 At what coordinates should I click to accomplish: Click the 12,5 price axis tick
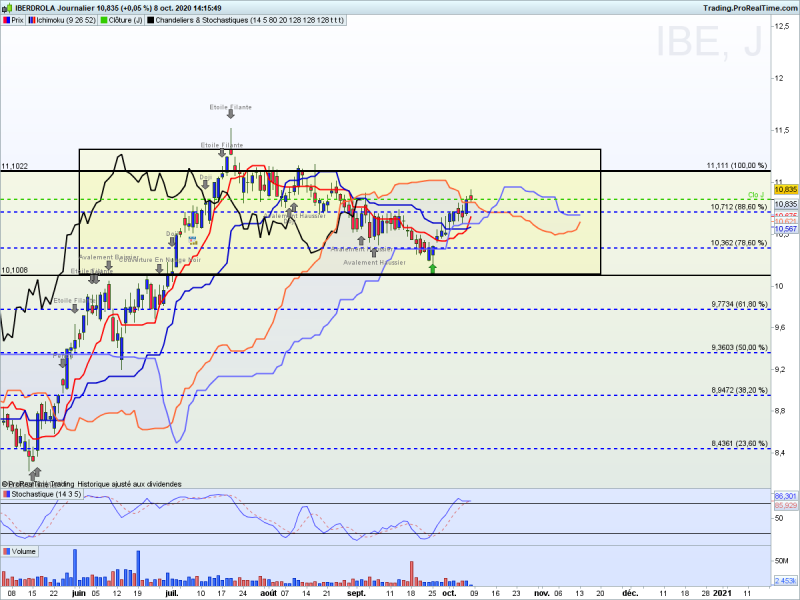783,26
